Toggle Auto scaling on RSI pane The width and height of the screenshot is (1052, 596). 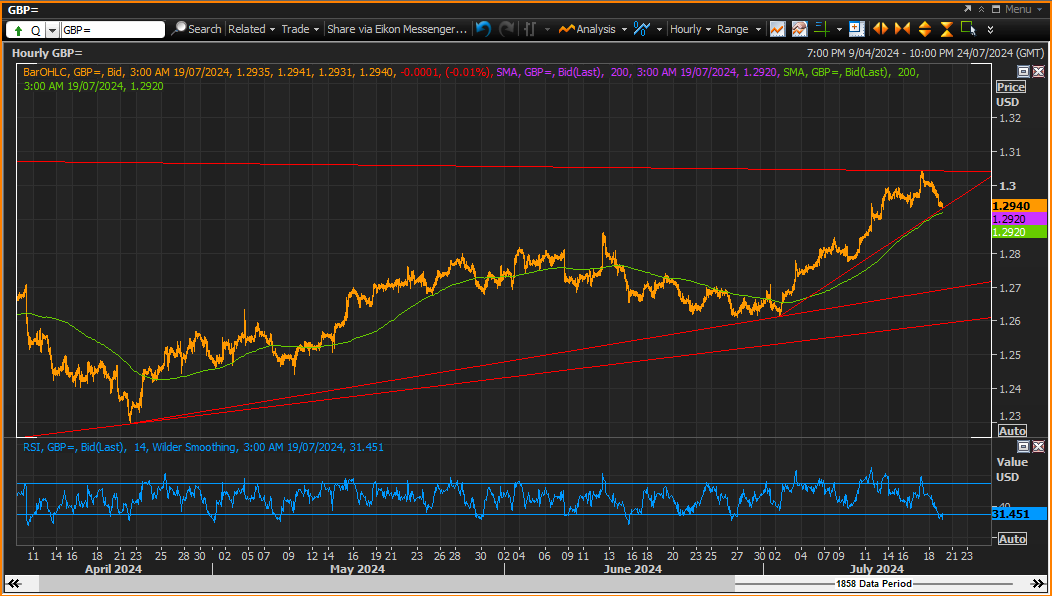tap(1012, 539)
